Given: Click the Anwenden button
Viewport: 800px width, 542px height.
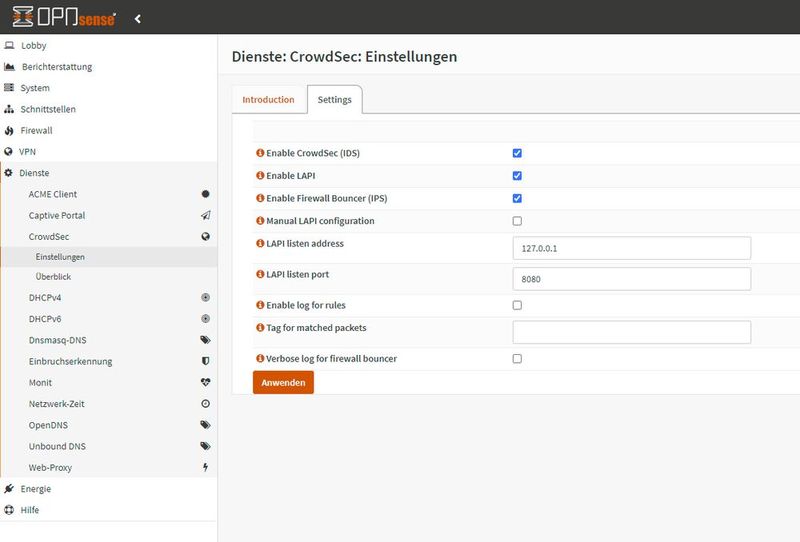Looking at the screenshot, I should [x=283, y=382].
